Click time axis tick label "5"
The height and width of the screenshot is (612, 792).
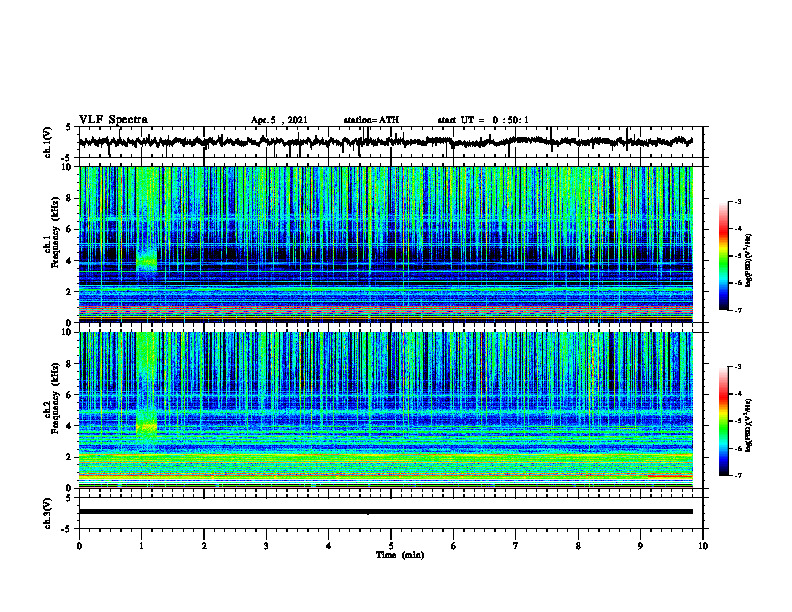point(391,546)
